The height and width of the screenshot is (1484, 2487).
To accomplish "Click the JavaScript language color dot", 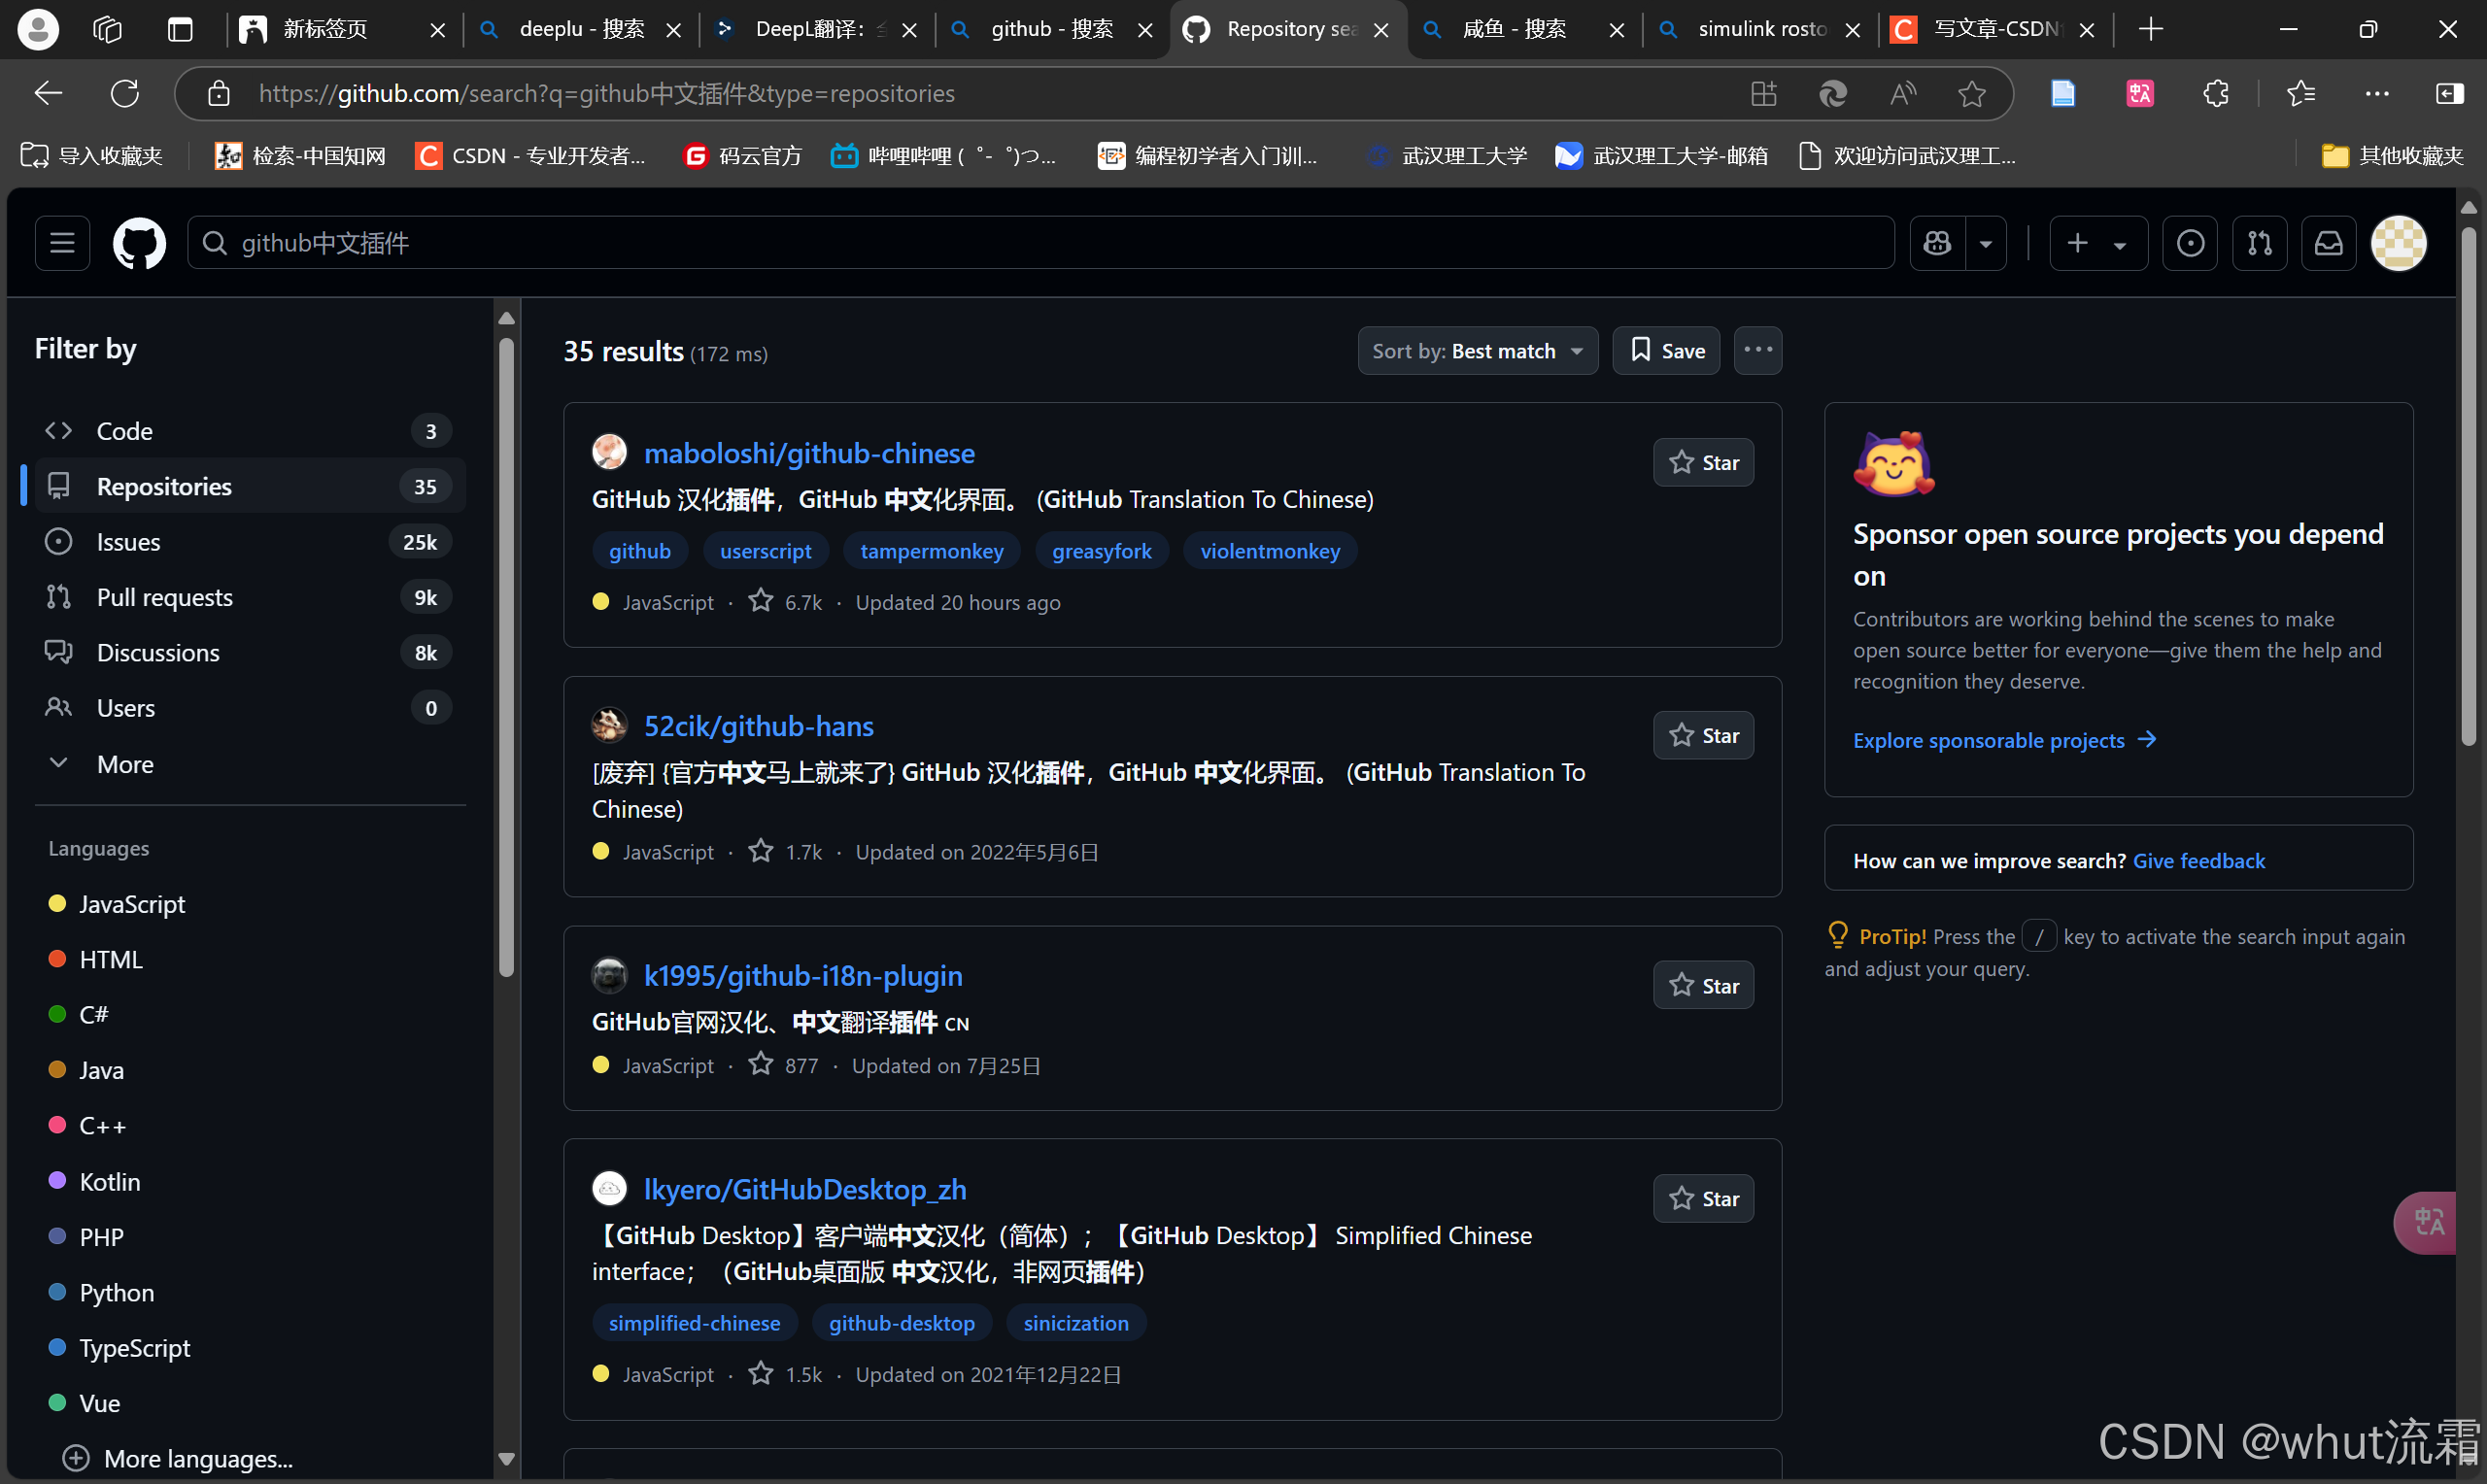I will pyautogui.click(x=57, y=903).
